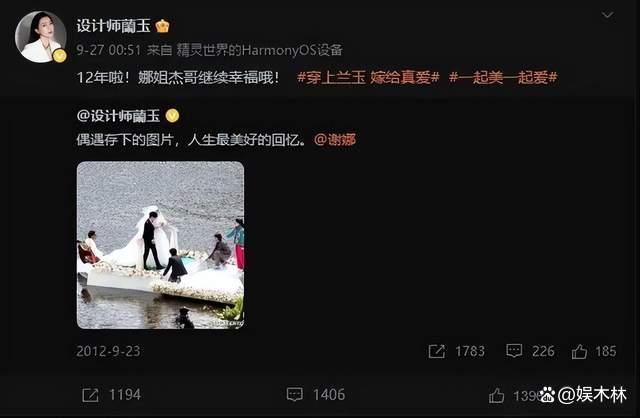
Task: Click the quoted post repost icon
Action: tap(436, 351)
